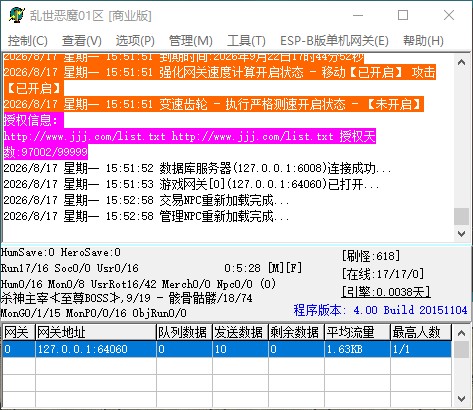Click the 交易NPC重新加载完成 log line

[x=146, y=200]
